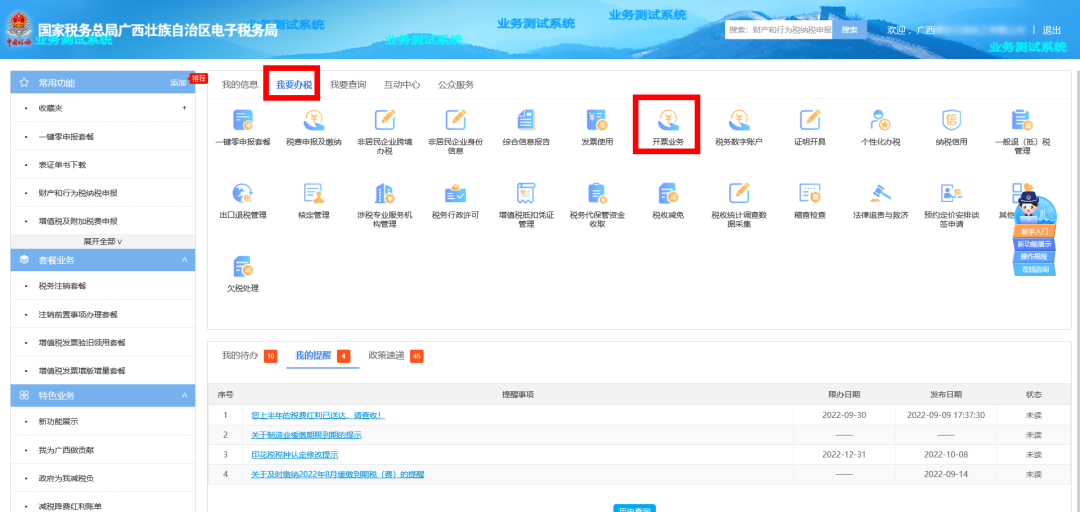
Task: Select sidebar item 税务注销套餐
Action: tap(103, 285)
